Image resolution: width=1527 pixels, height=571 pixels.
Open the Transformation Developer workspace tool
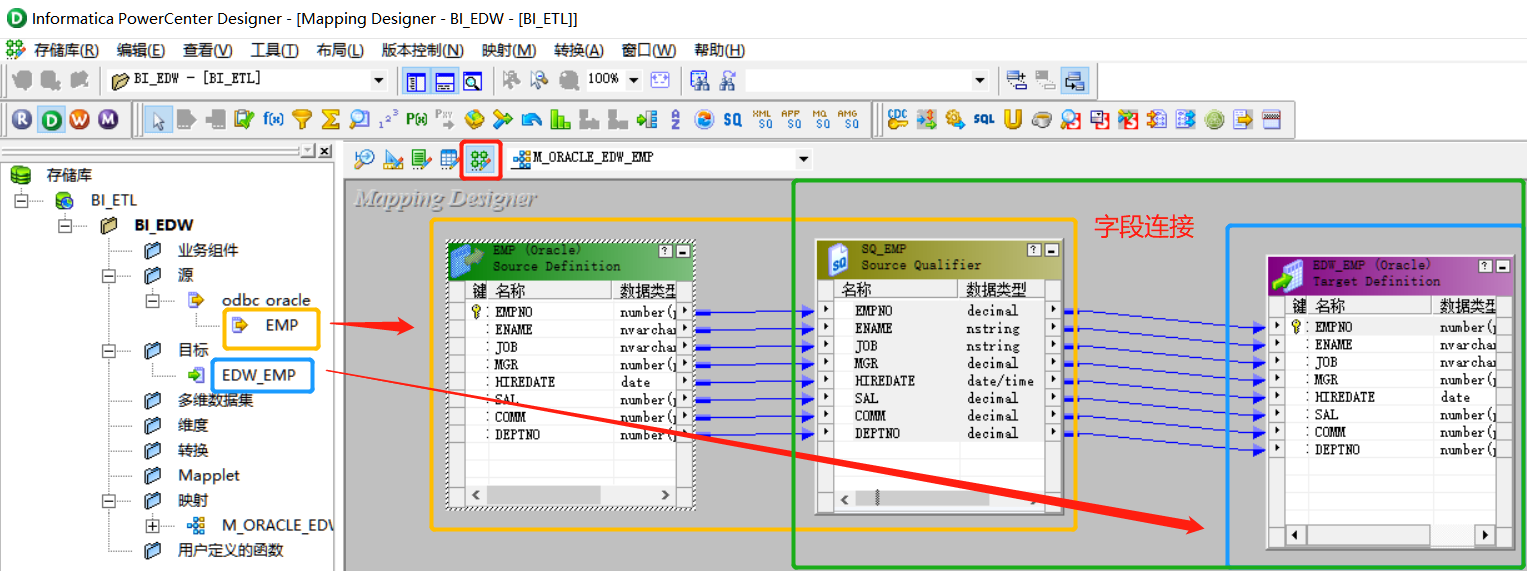[x=422, y=159]
